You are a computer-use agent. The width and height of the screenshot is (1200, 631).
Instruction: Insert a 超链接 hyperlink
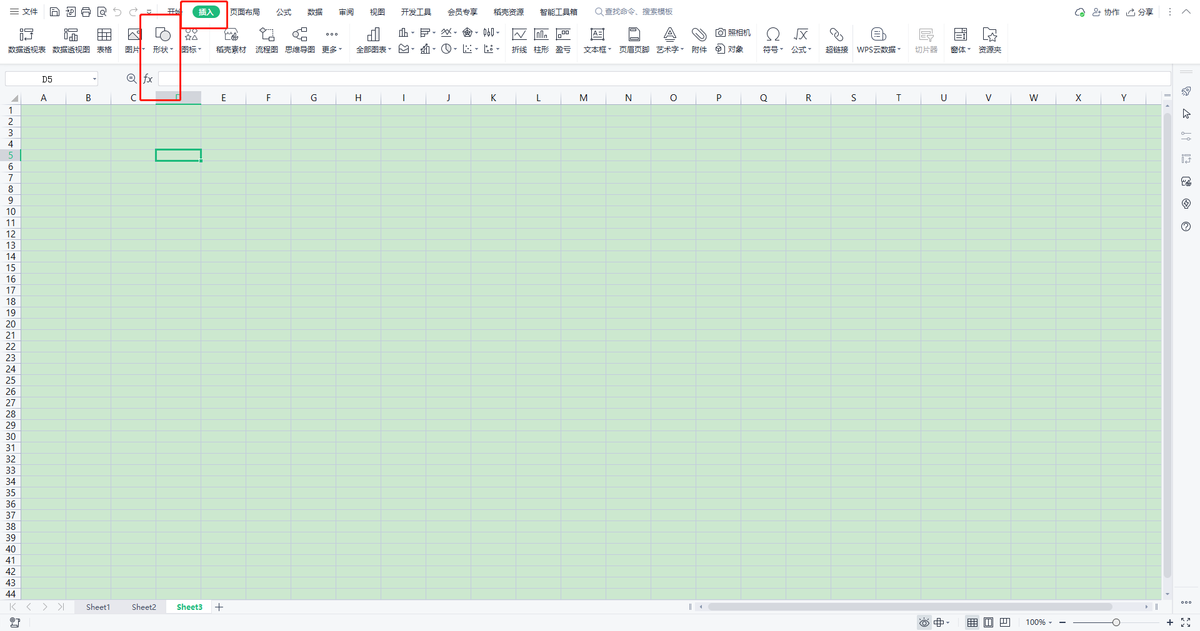[837, 40]
